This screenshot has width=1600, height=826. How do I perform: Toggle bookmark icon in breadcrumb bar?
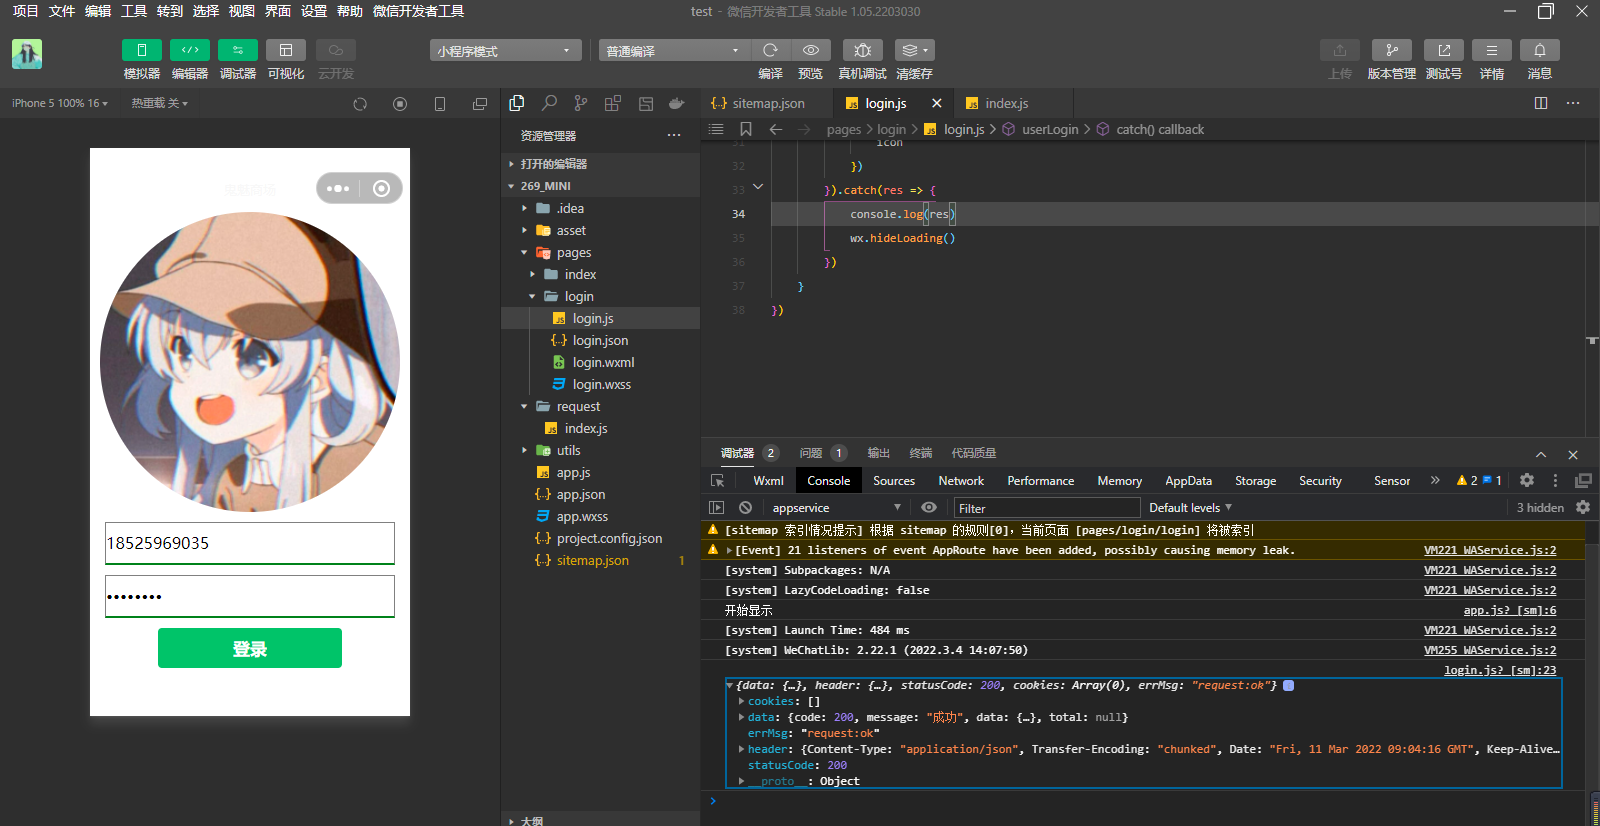tap(746, 129)
